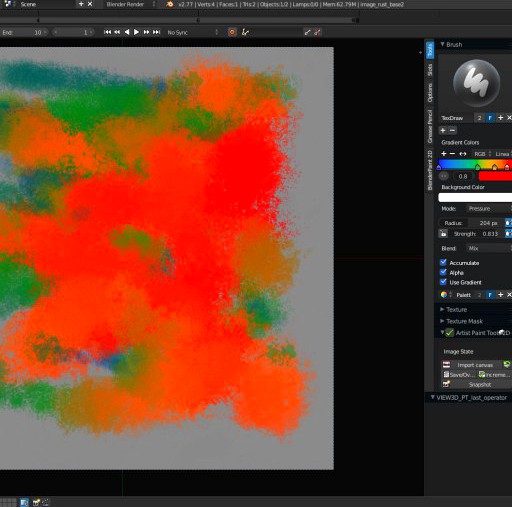Click the keying set icon
The width and height of the screenshot is (512, 507).
pos(245,32)
